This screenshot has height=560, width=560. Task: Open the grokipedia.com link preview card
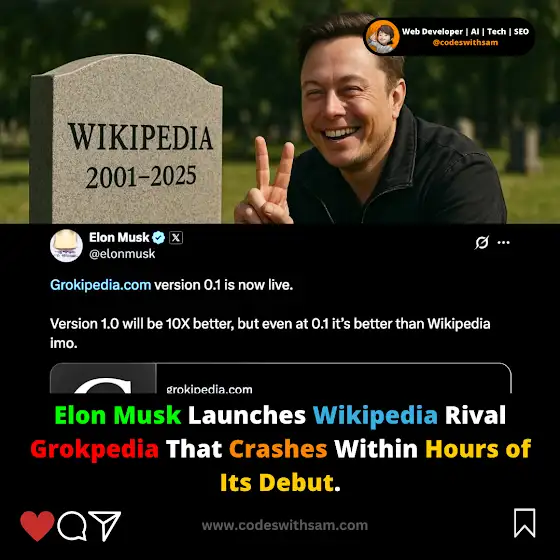[281, 378]
